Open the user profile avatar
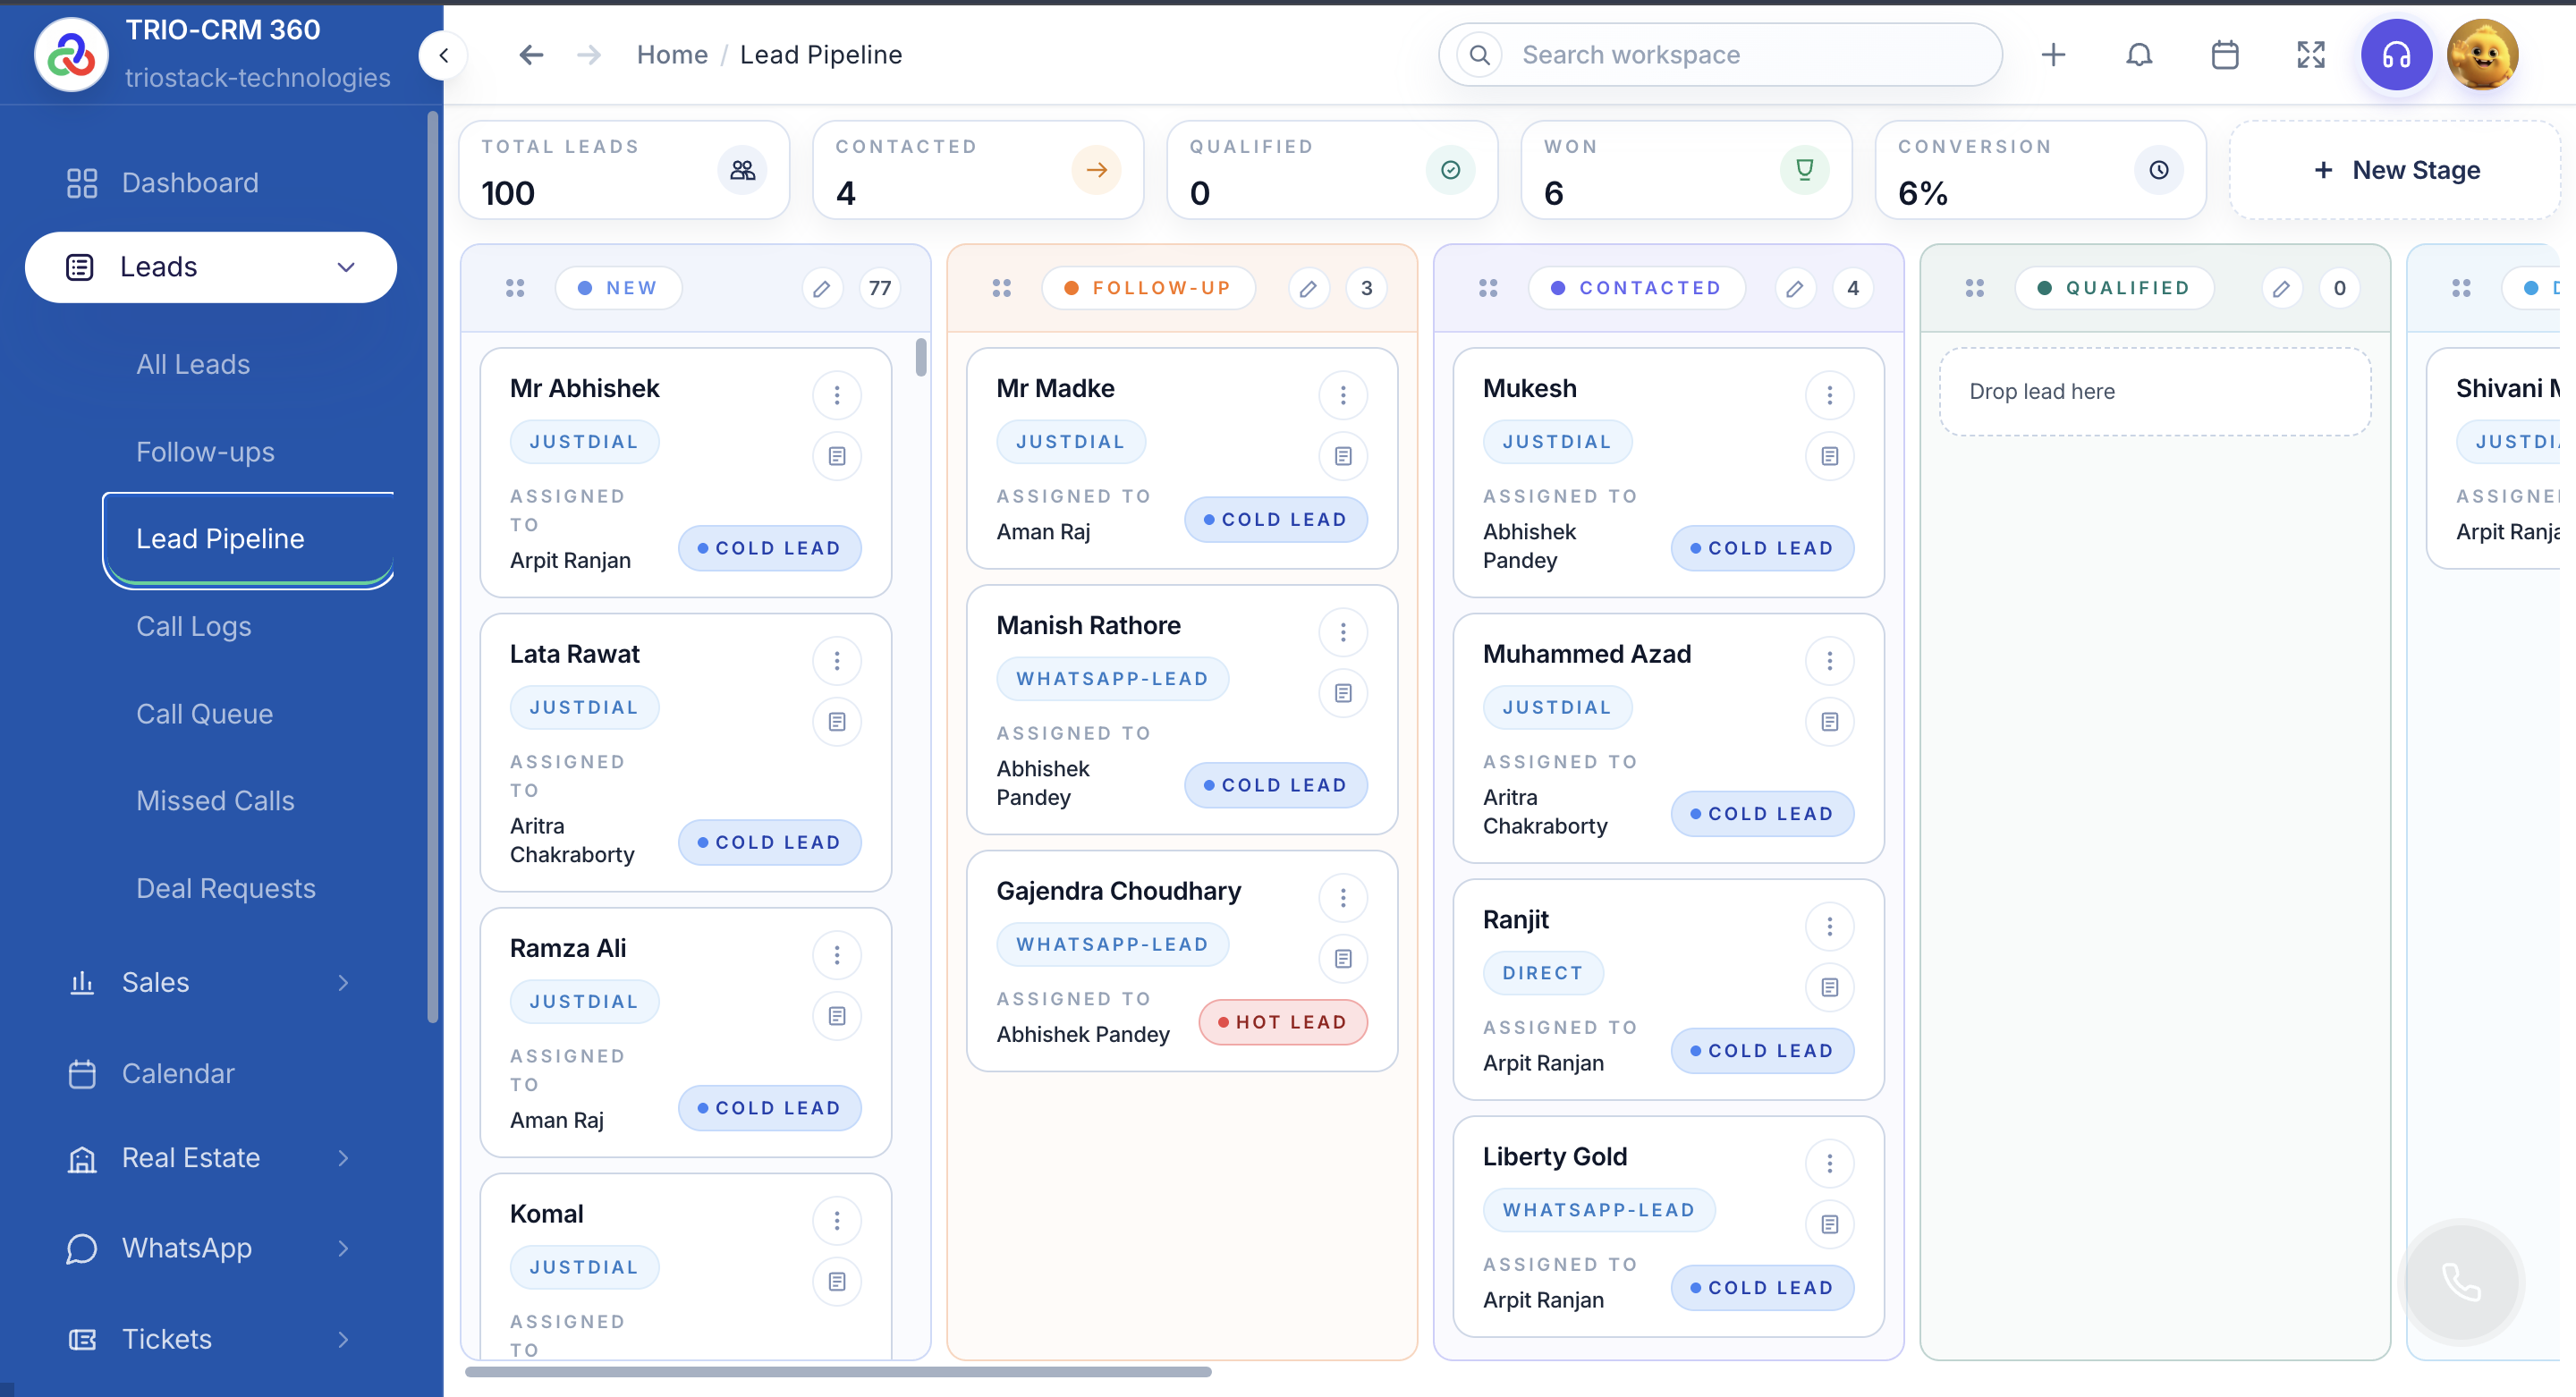The width and height of the screenshot is (2576, 1397). [x=2482, y=55]
